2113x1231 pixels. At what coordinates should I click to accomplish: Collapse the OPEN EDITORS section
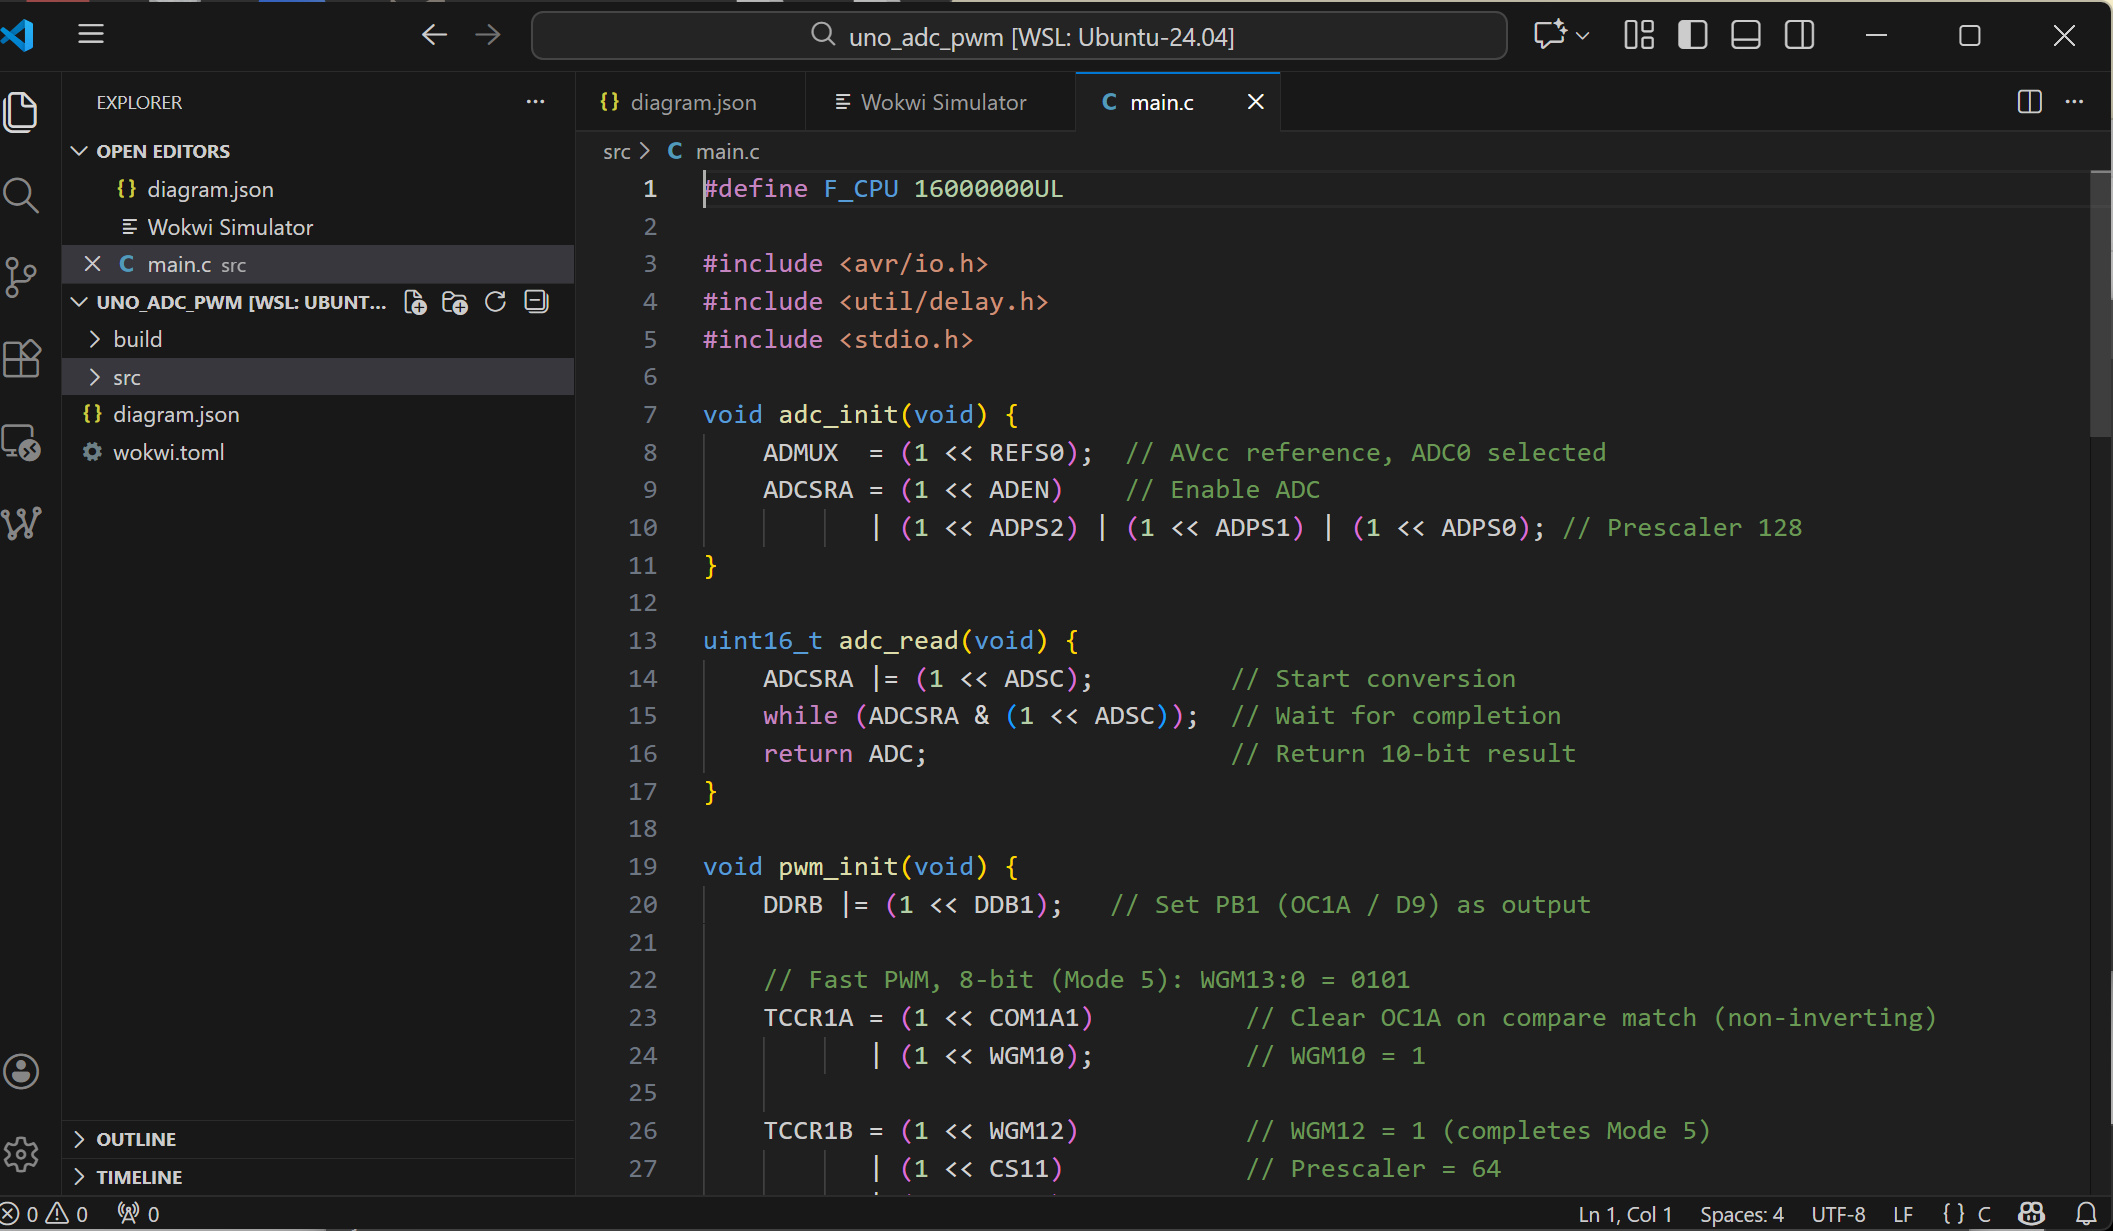click(x=162, y=151)
